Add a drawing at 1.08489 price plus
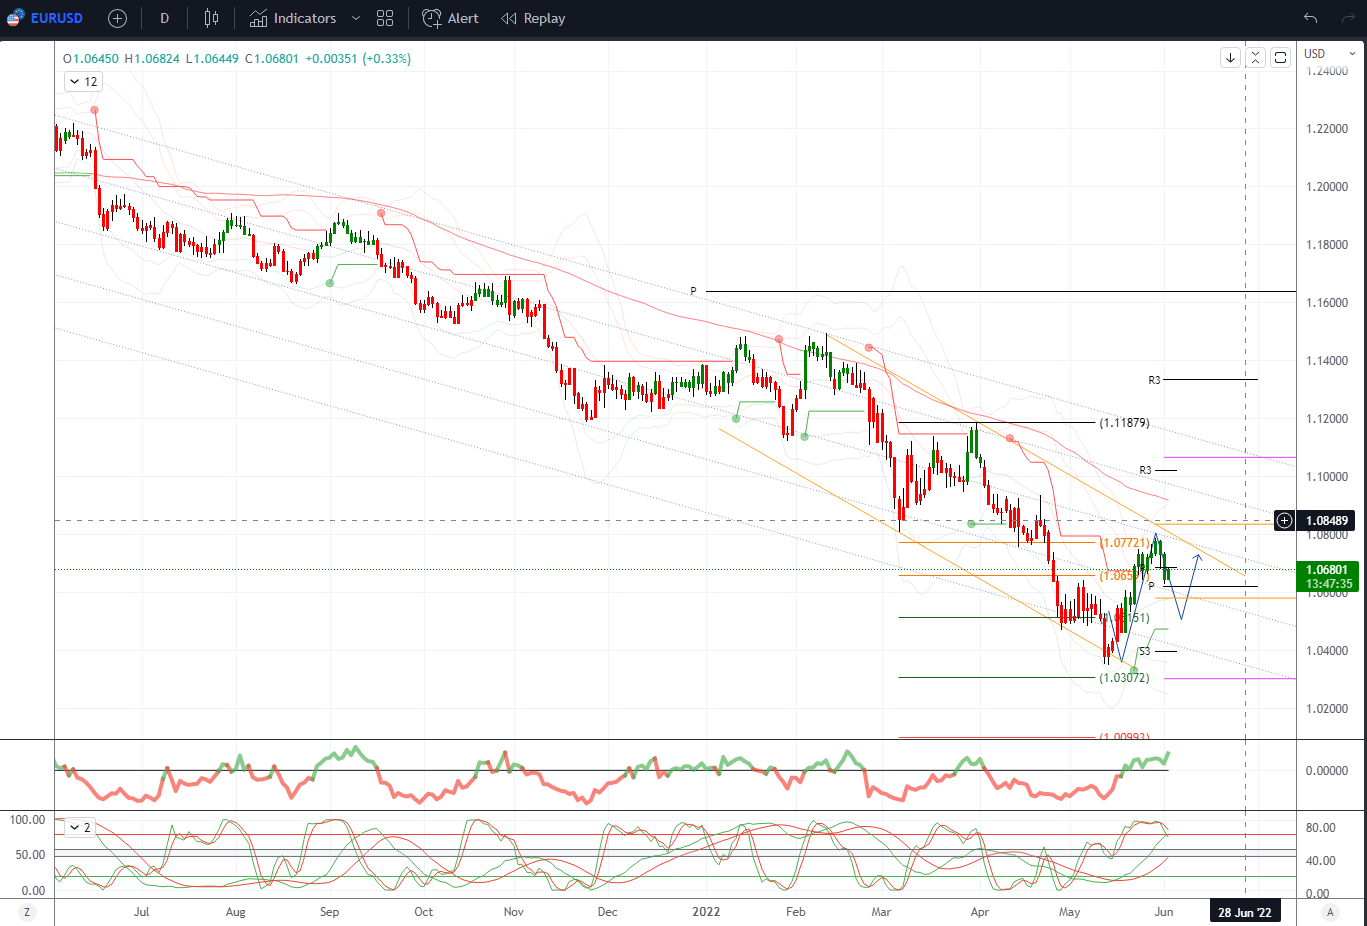The width and height of the screenshot is (1367, 926). tap(1284, 520)
